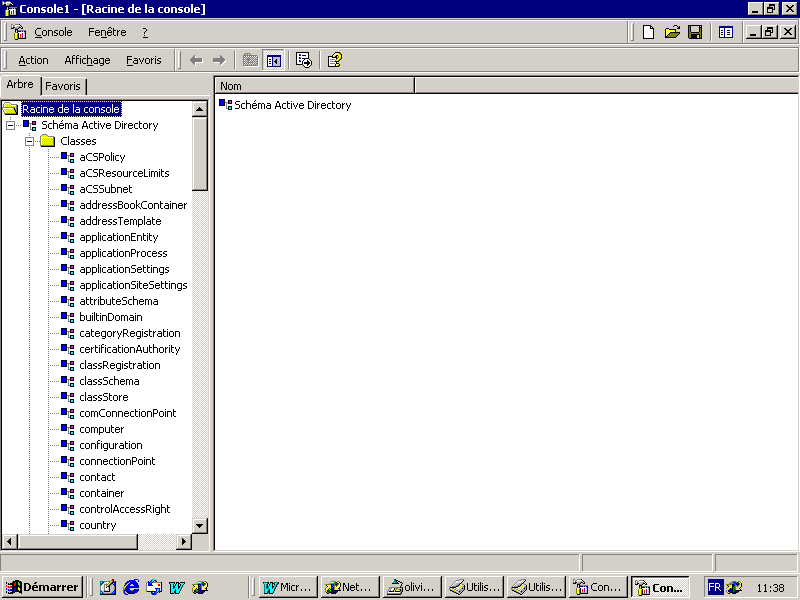800x600 pixels.
Task: Click the greyed-out Back arrow
Action: coord(196,60)
